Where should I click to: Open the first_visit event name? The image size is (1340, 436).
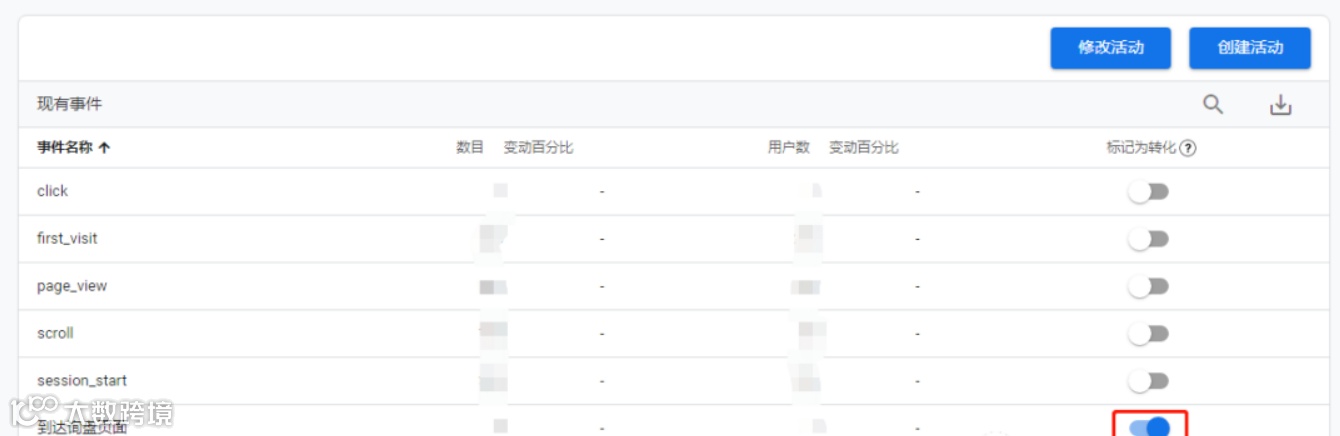67,239
